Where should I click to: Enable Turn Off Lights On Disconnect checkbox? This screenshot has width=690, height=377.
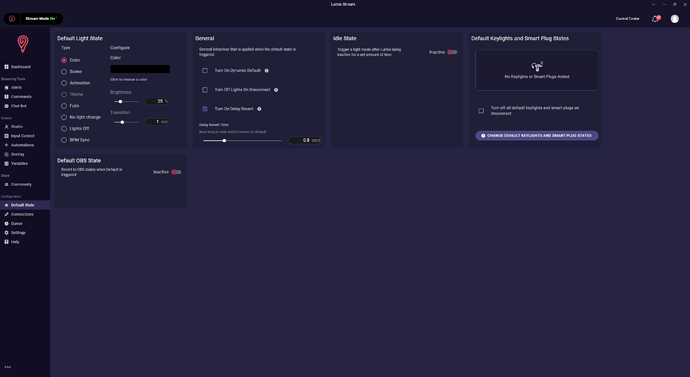(205, 90)
